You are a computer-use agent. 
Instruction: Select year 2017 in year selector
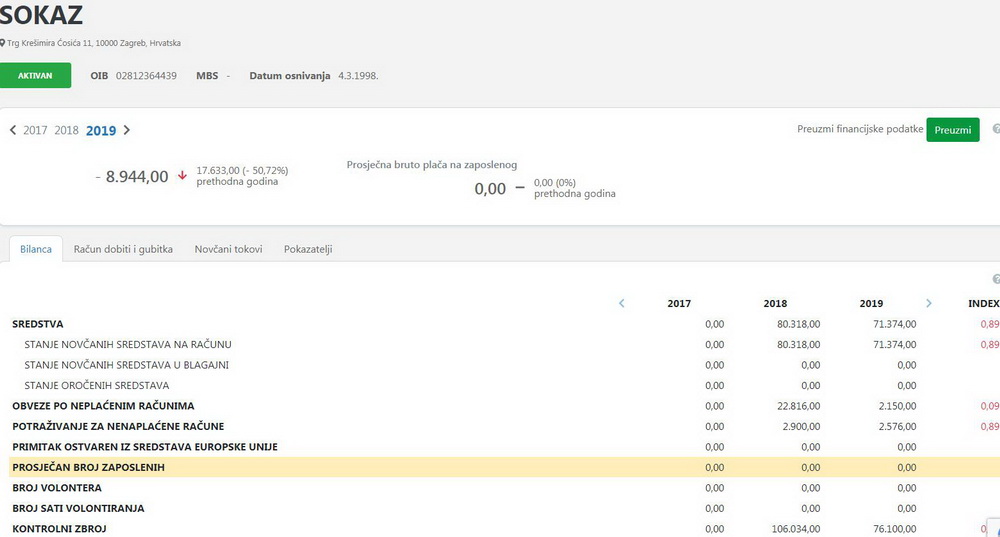point(35,130)
